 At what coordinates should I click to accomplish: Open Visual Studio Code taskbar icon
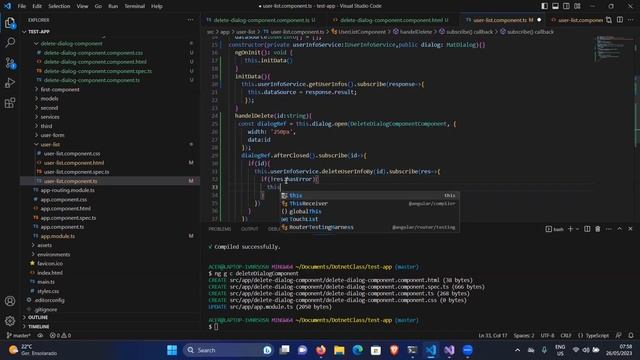pos(431,350)
